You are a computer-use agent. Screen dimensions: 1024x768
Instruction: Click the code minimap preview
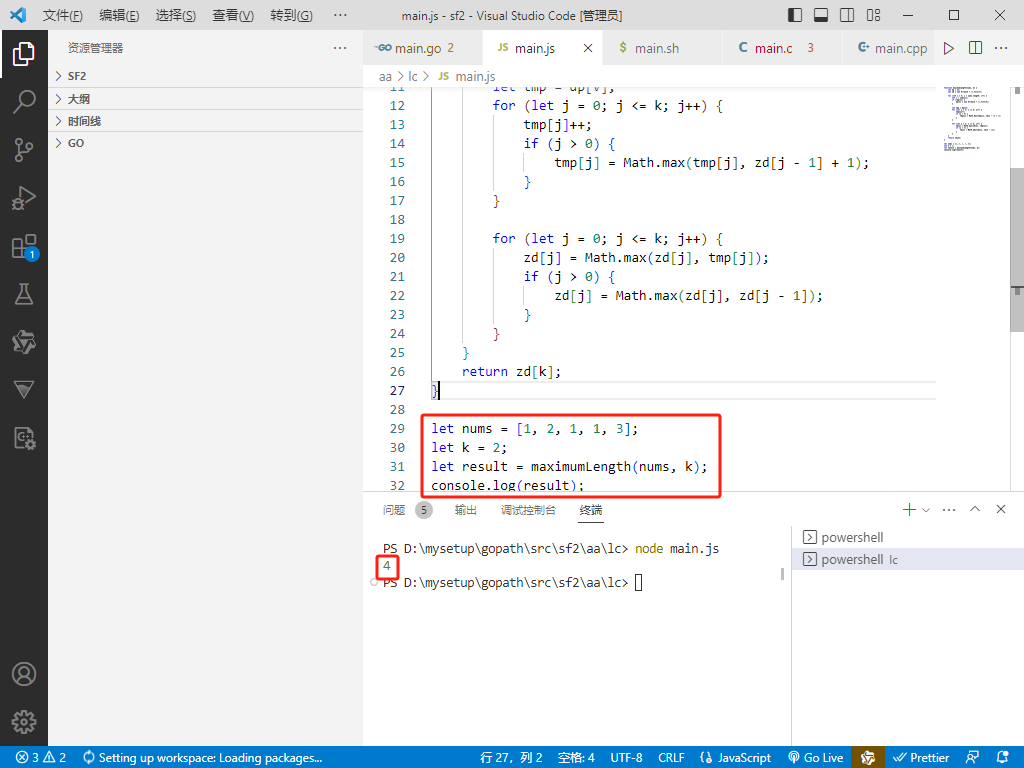pyautogui.click(x=971, y=118)
